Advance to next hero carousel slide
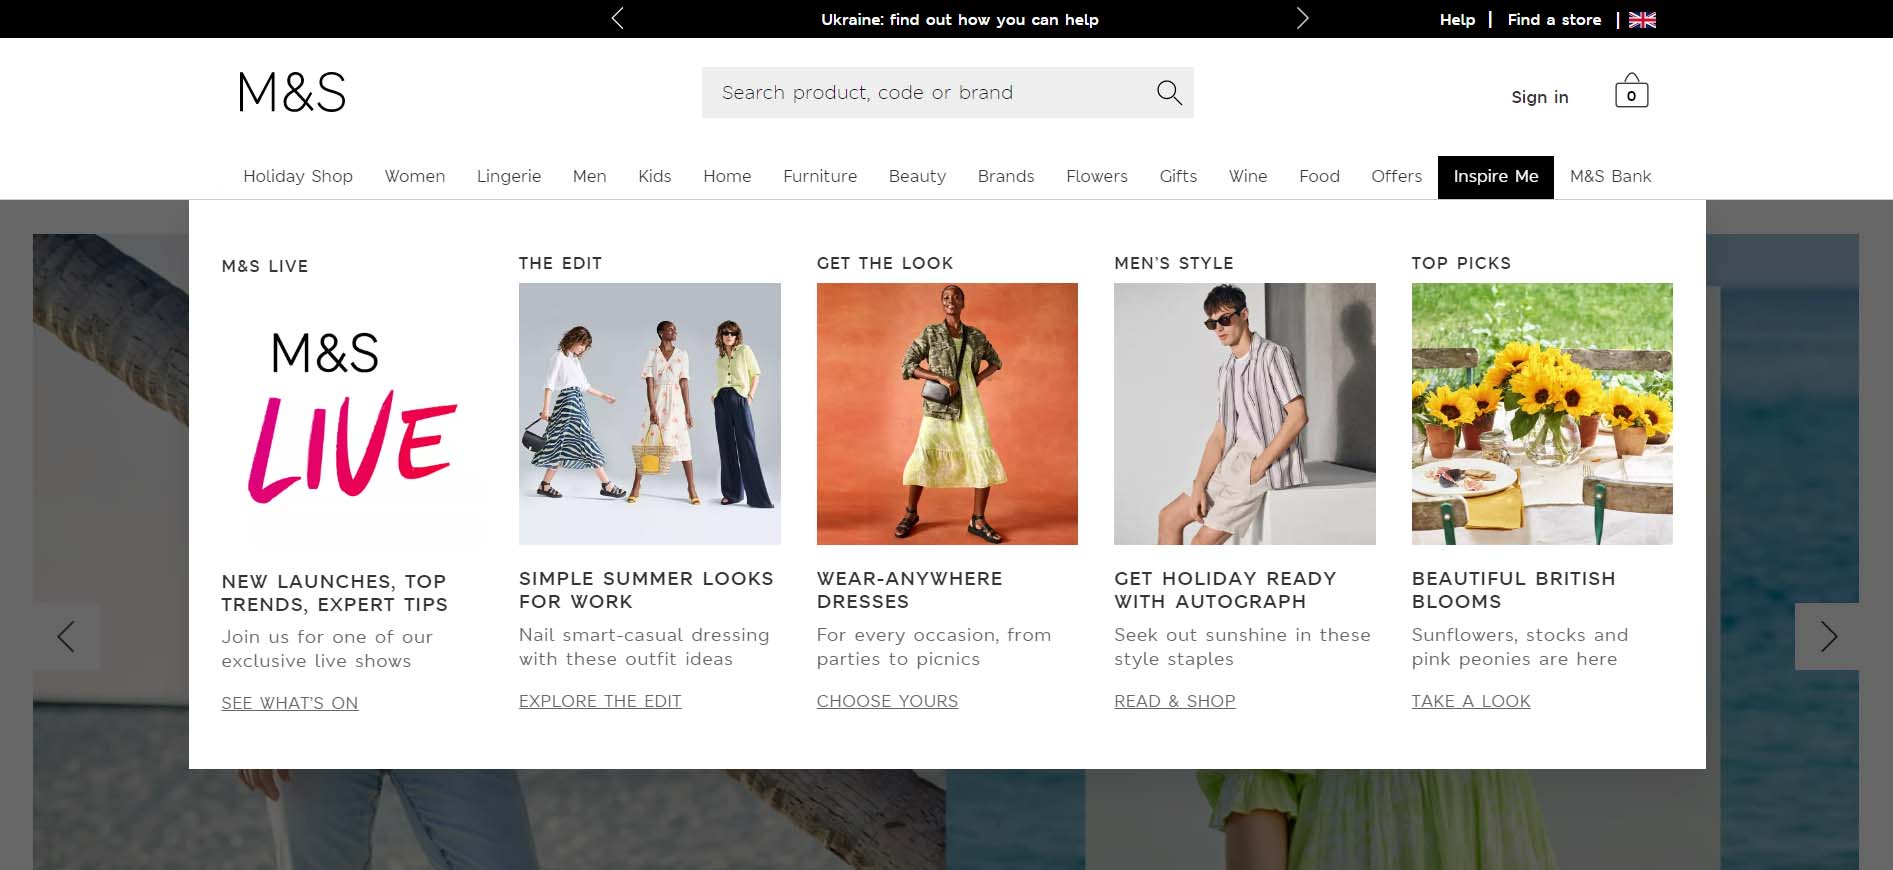Screen dimensions: 1893x870 click(1827, 636)
